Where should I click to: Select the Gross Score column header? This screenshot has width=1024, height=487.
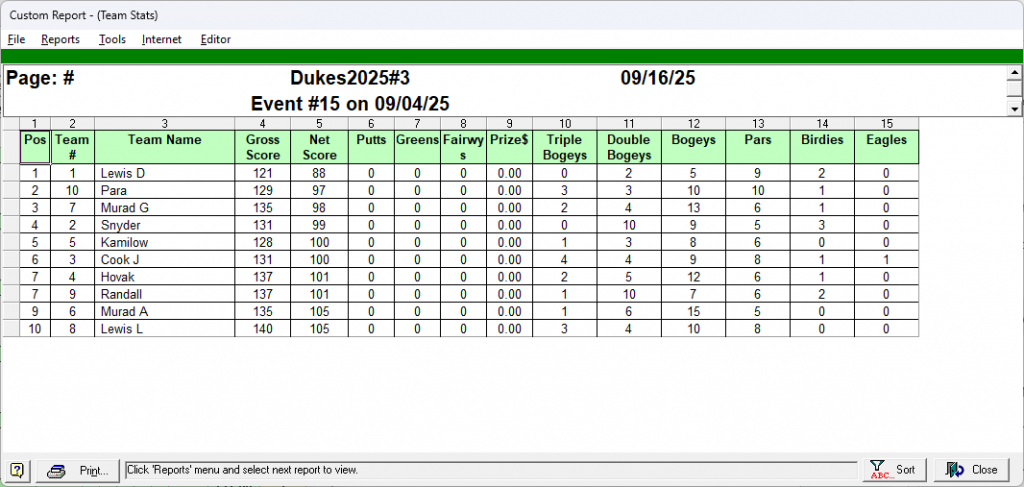pyautogui.click(x=263, y=147)
